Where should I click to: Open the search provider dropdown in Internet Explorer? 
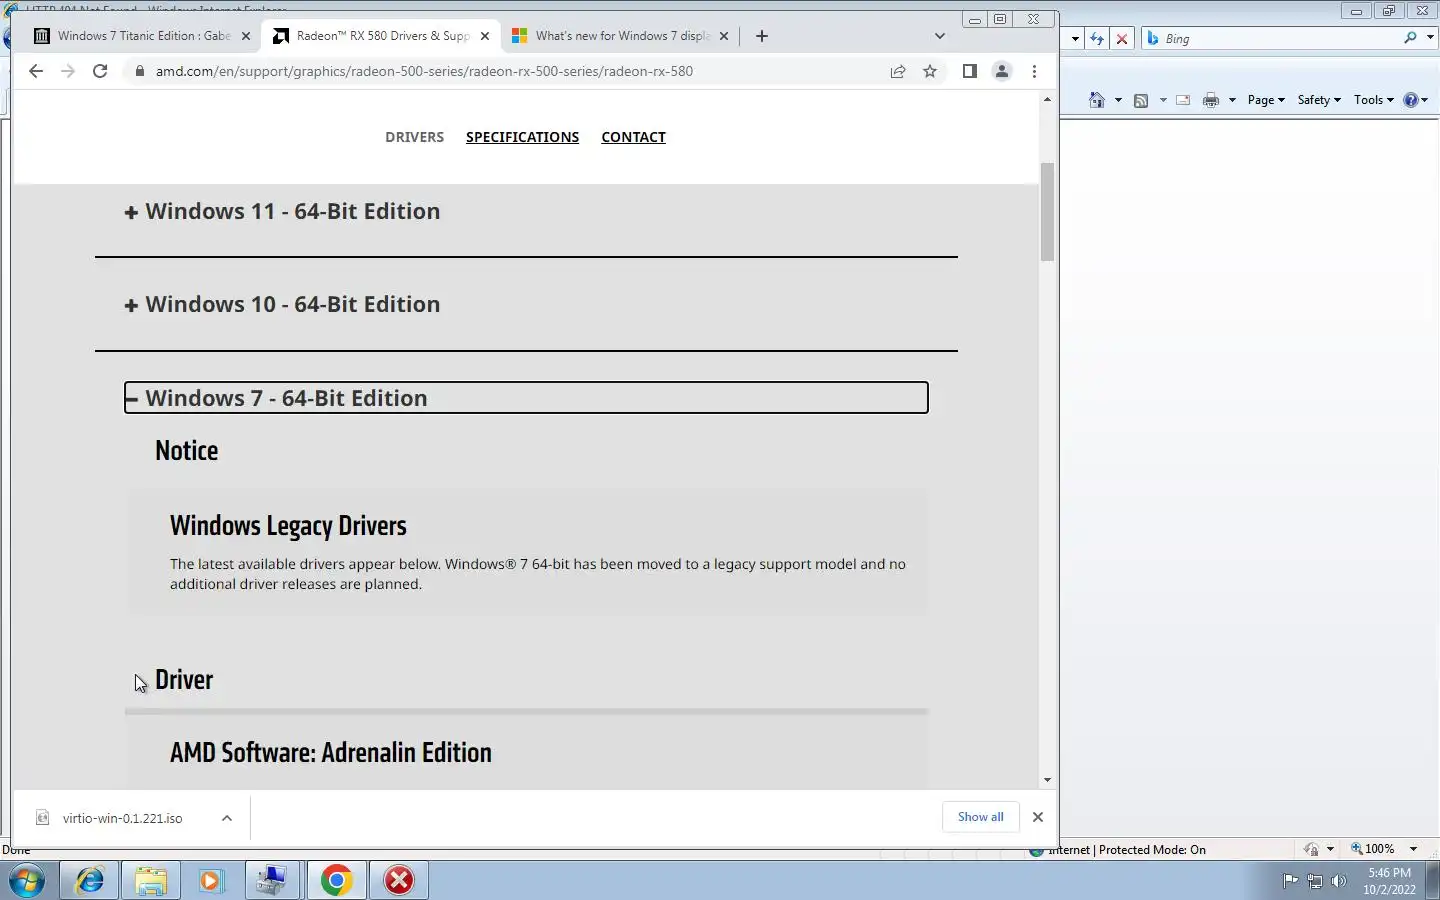(1430, 38)
